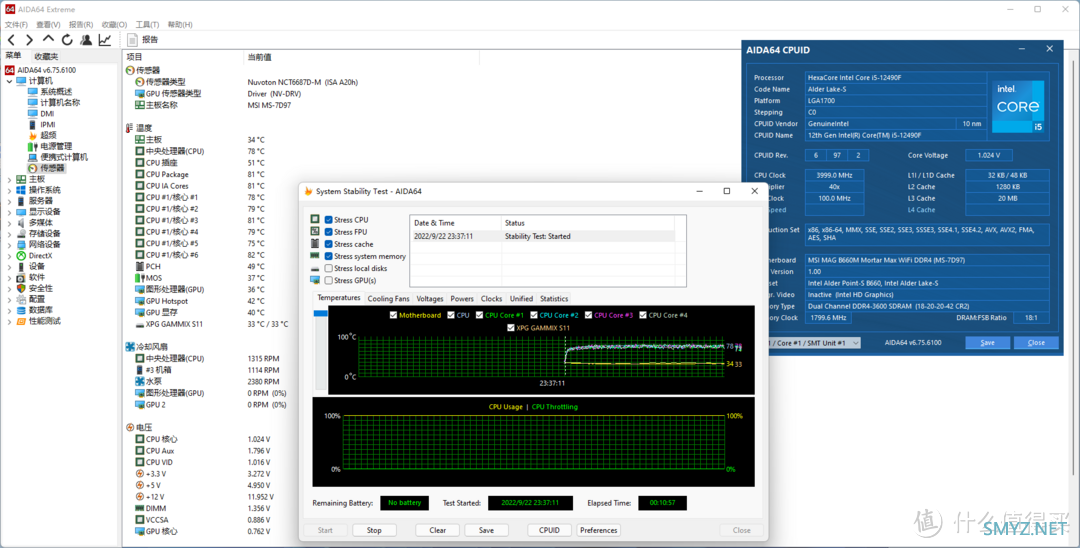Click the 安全性 shield icon in tree

point(21,288)
